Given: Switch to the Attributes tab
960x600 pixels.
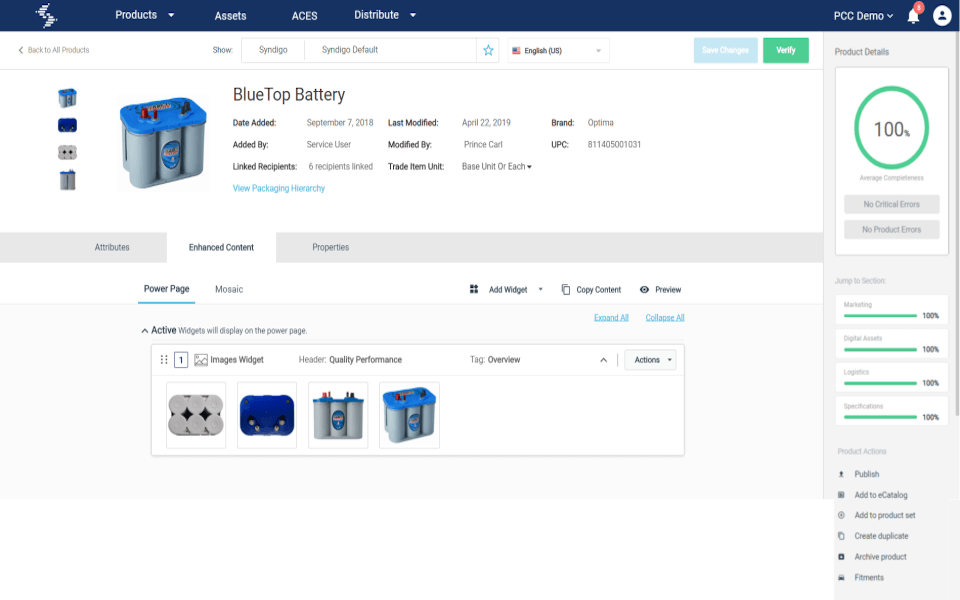Looking at the screenshot, I should coord(112,247).
